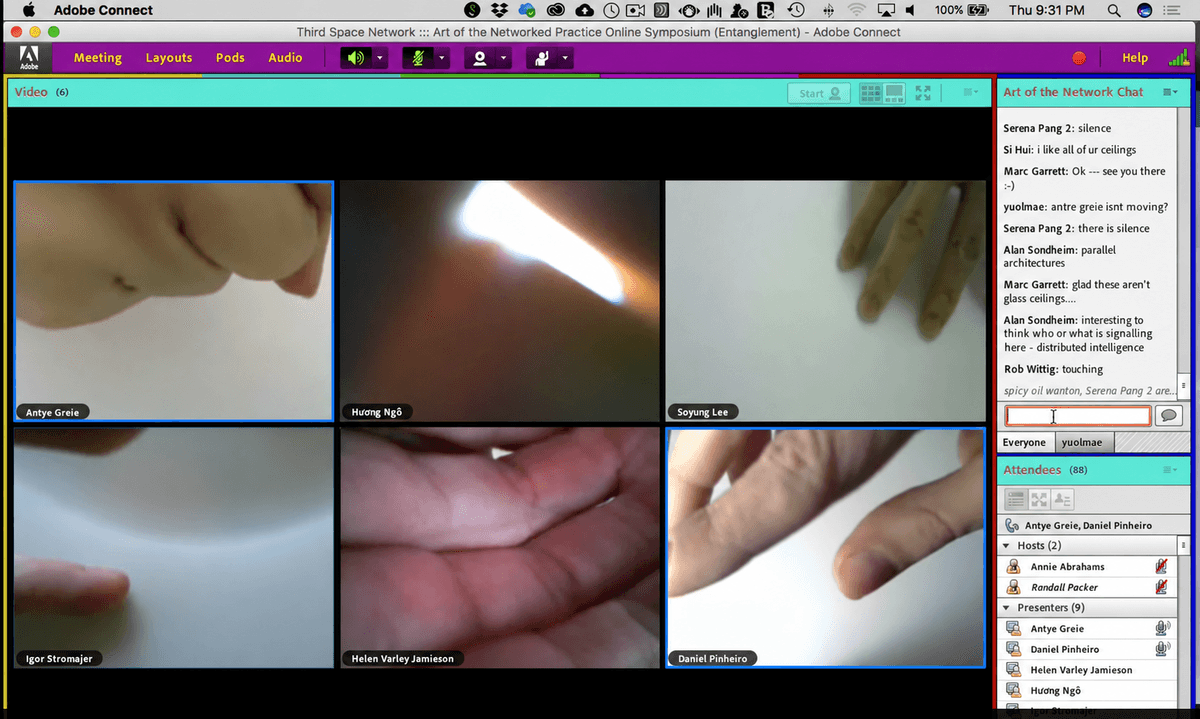
Task: Toggle the muted microphone button
Action: click(x=418, y=58)
